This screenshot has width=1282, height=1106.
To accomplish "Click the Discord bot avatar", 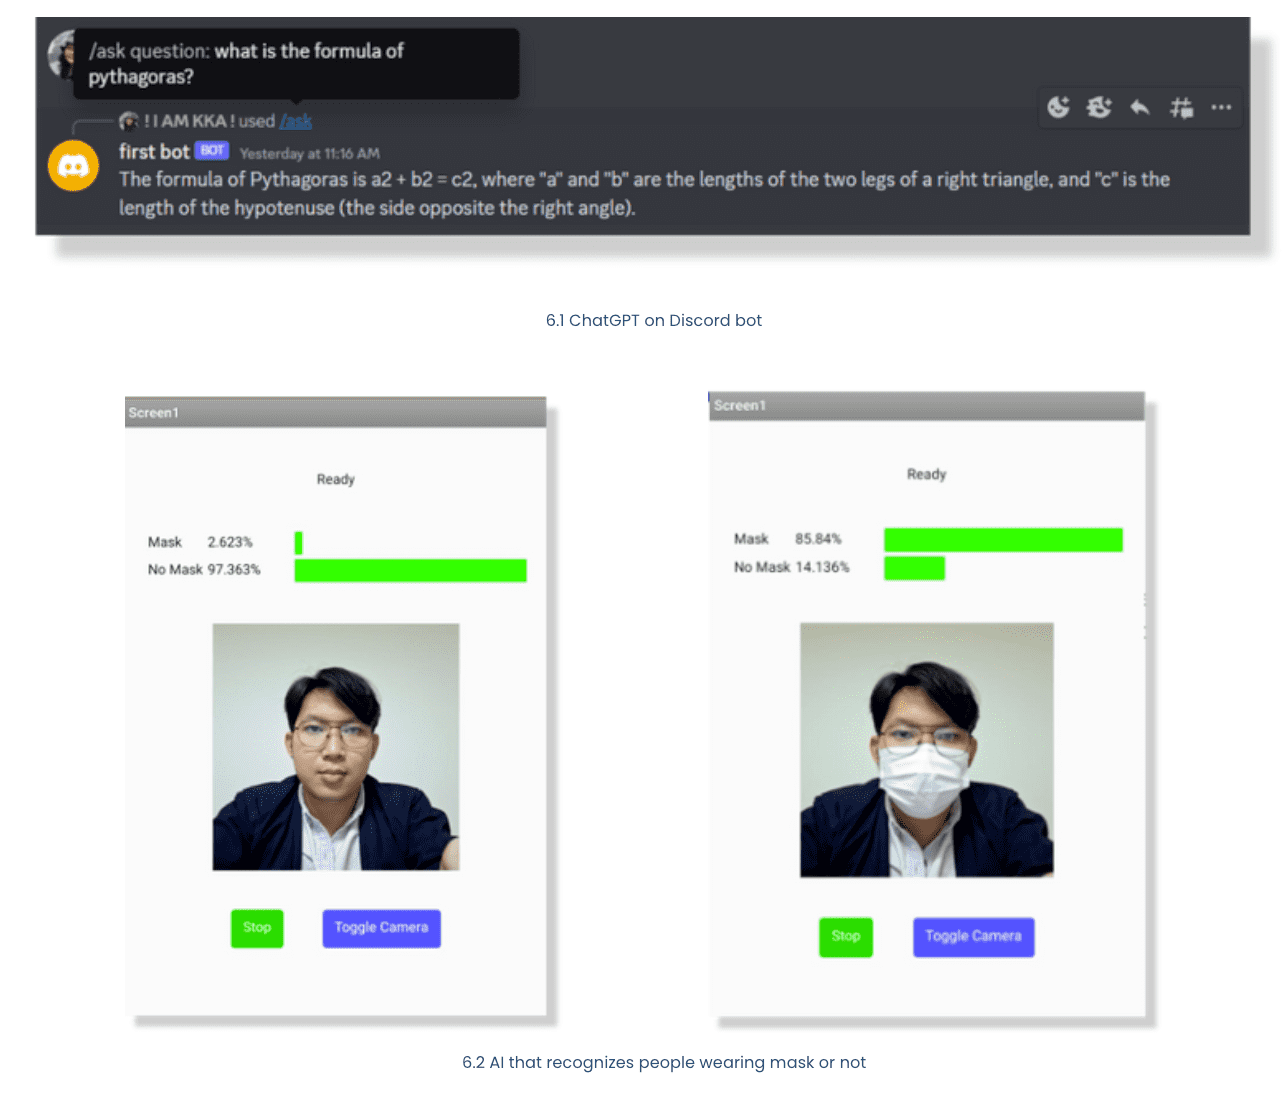I will 73,166.
